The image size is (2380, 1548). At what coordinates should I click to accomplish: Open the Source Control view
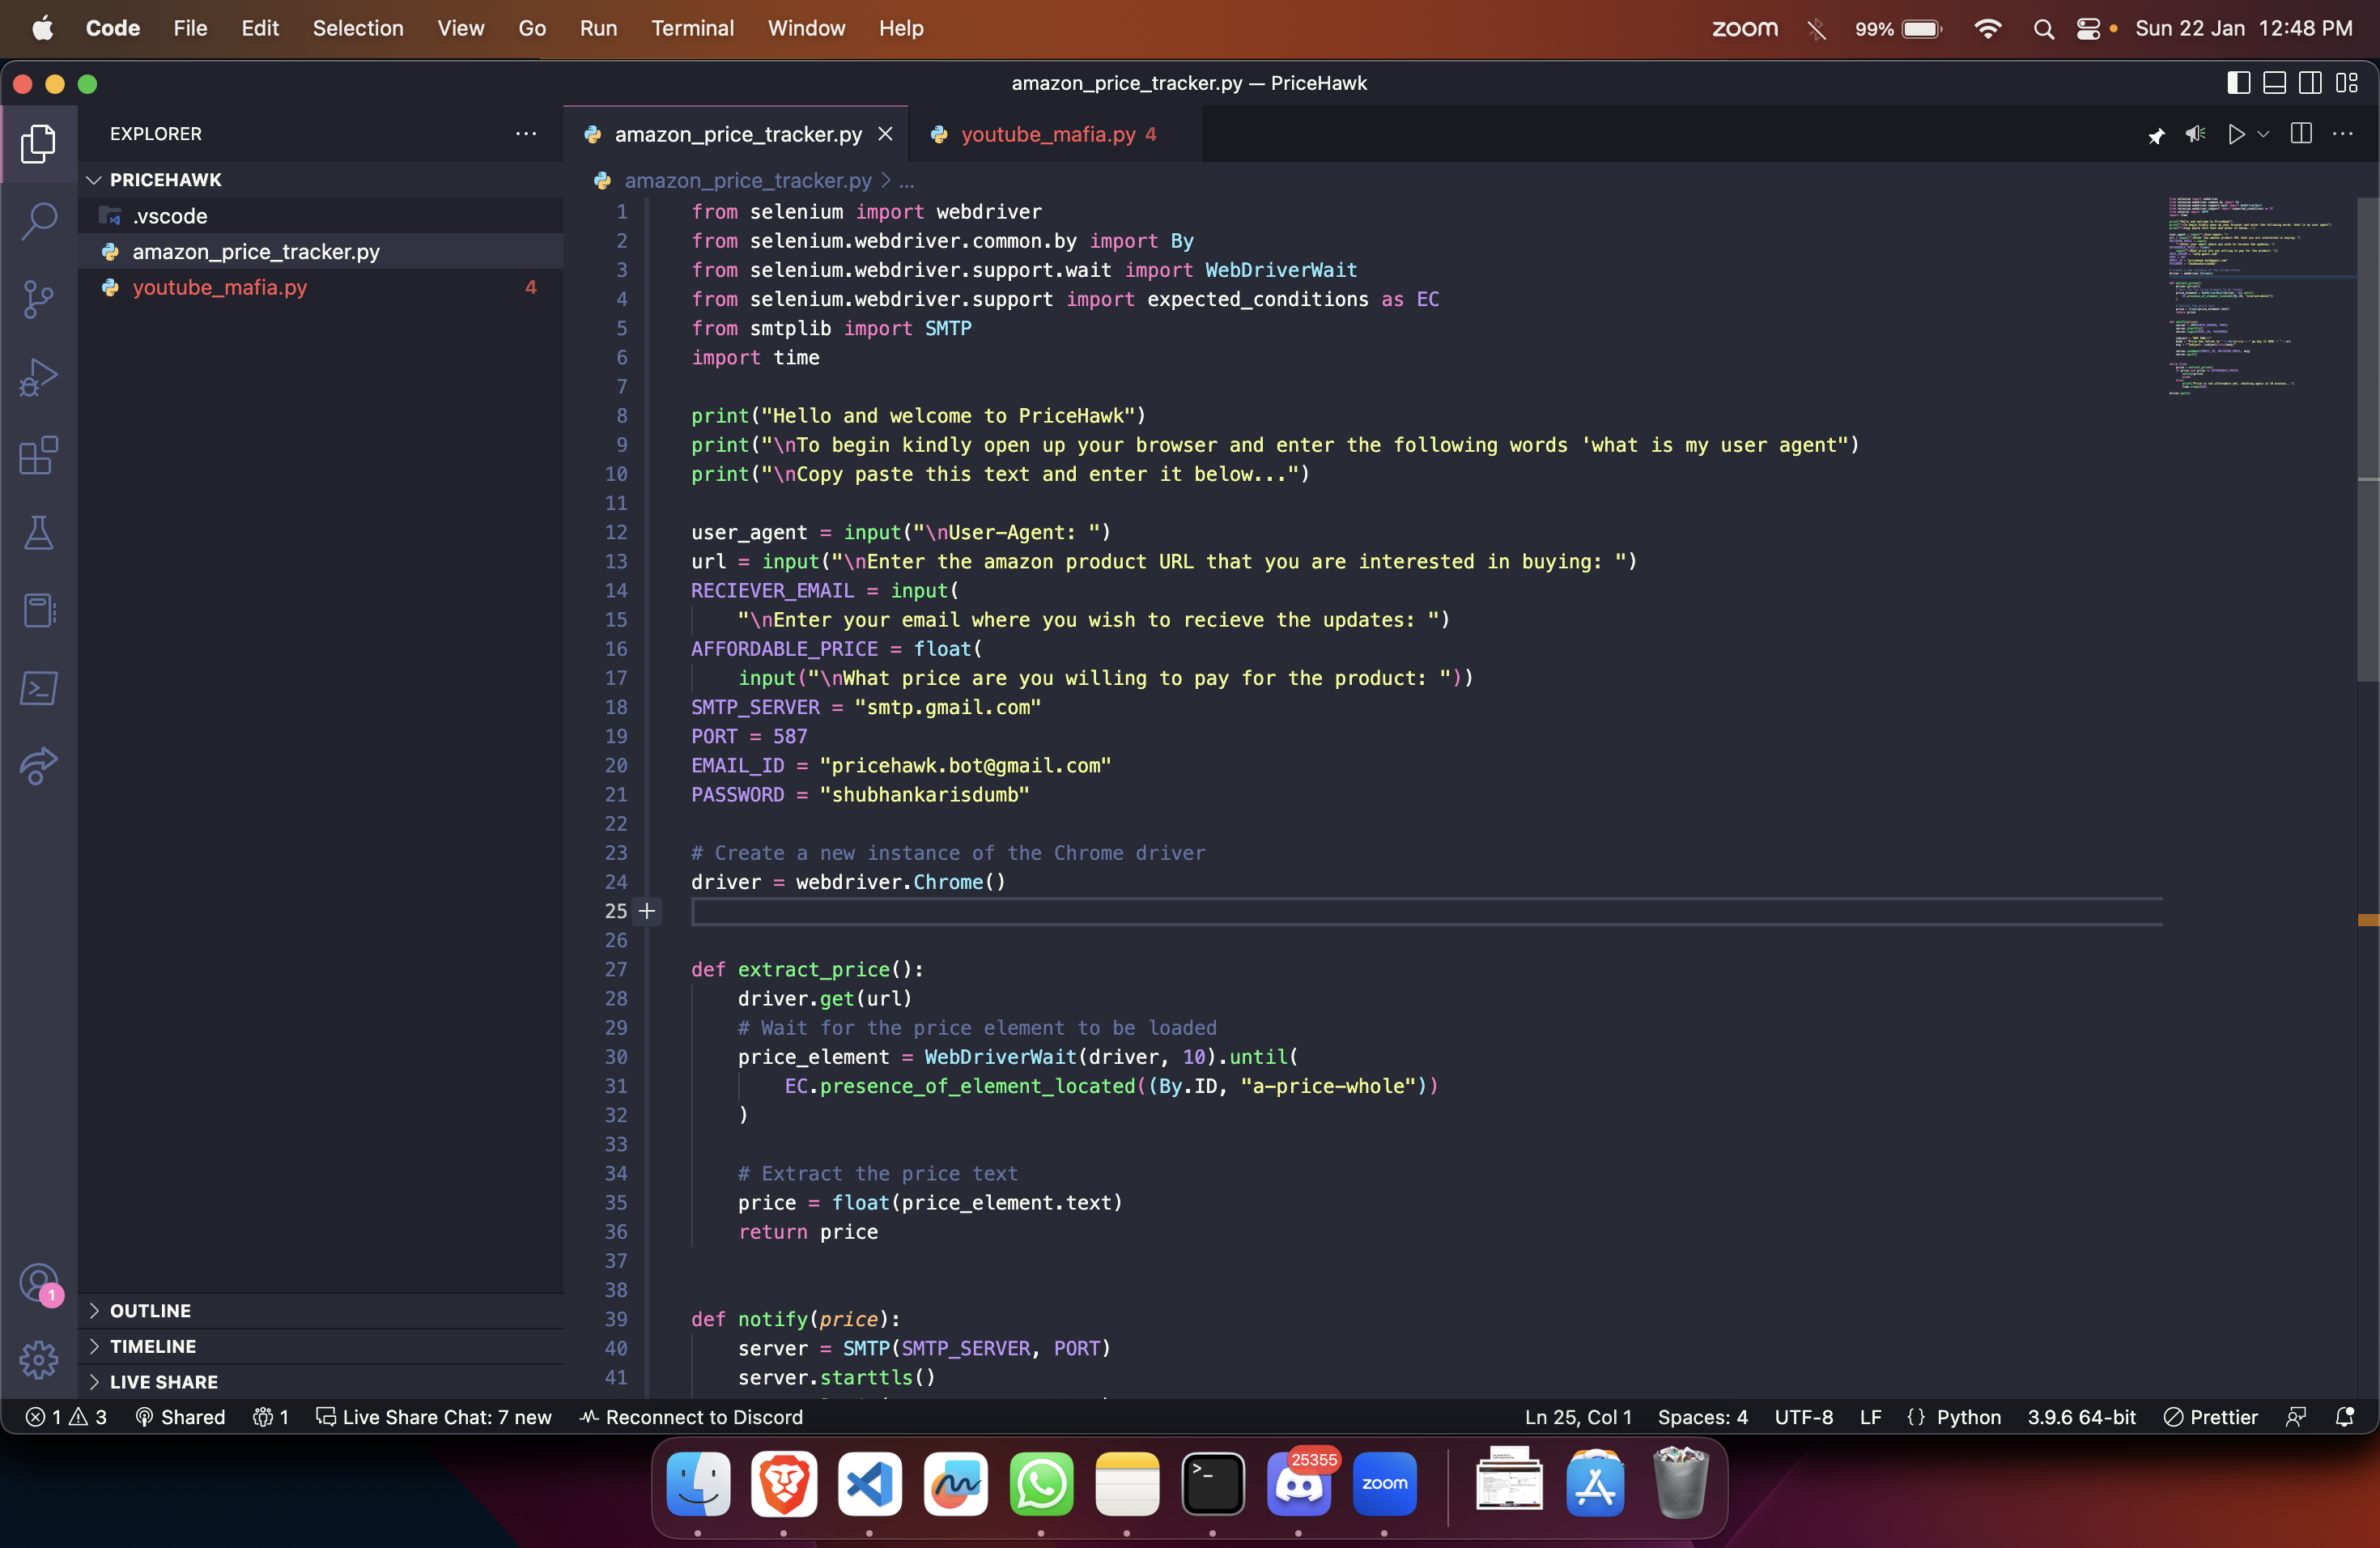click(x=38, y=299)
